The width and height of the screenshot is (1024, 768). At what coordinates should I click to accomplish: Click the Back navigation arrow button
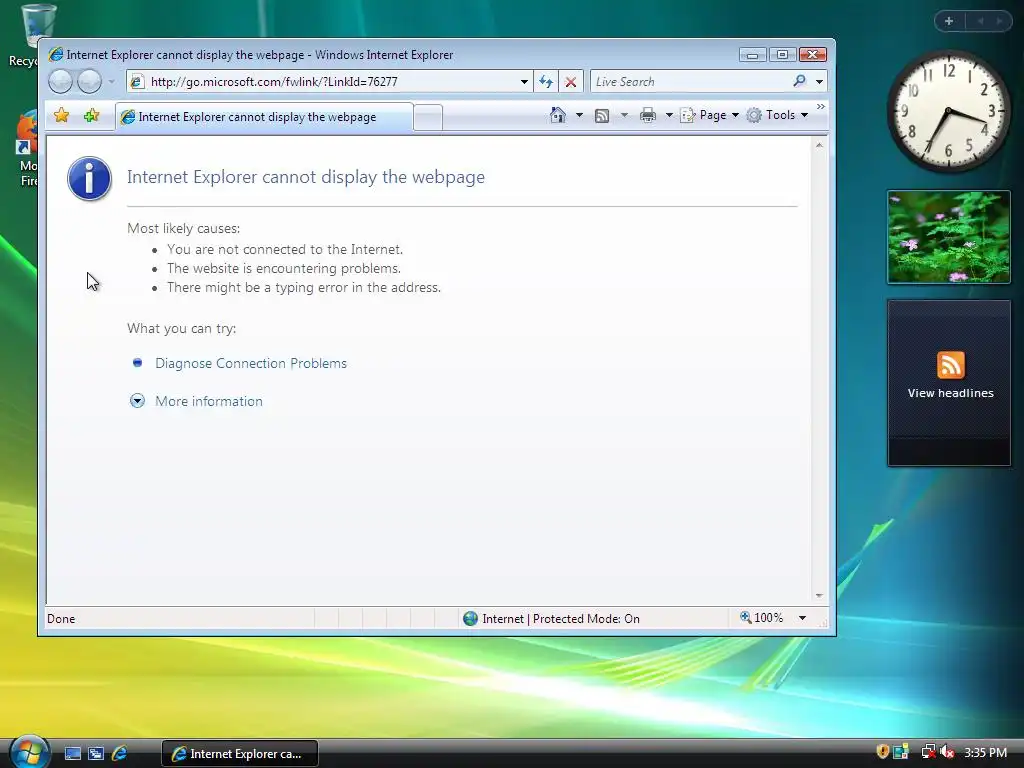(60, 82)
